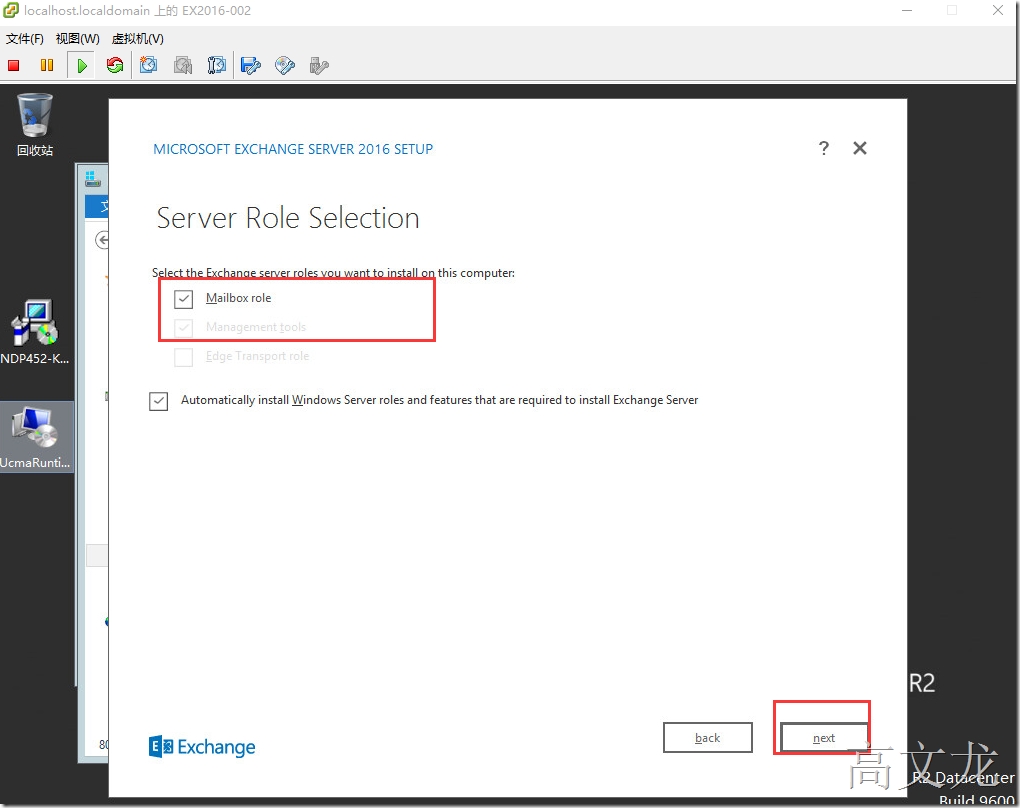Open the 视图(W) menu

(x=77, y=39)
